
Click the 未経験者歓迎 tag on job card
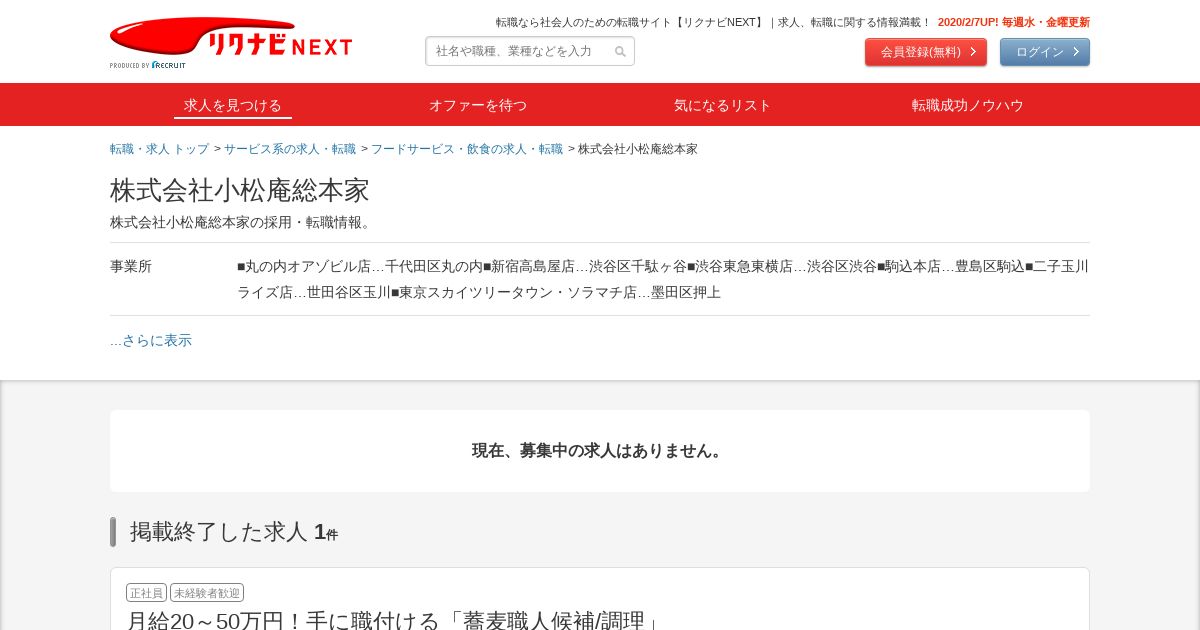pyautogui.click(x=207, y=593)
